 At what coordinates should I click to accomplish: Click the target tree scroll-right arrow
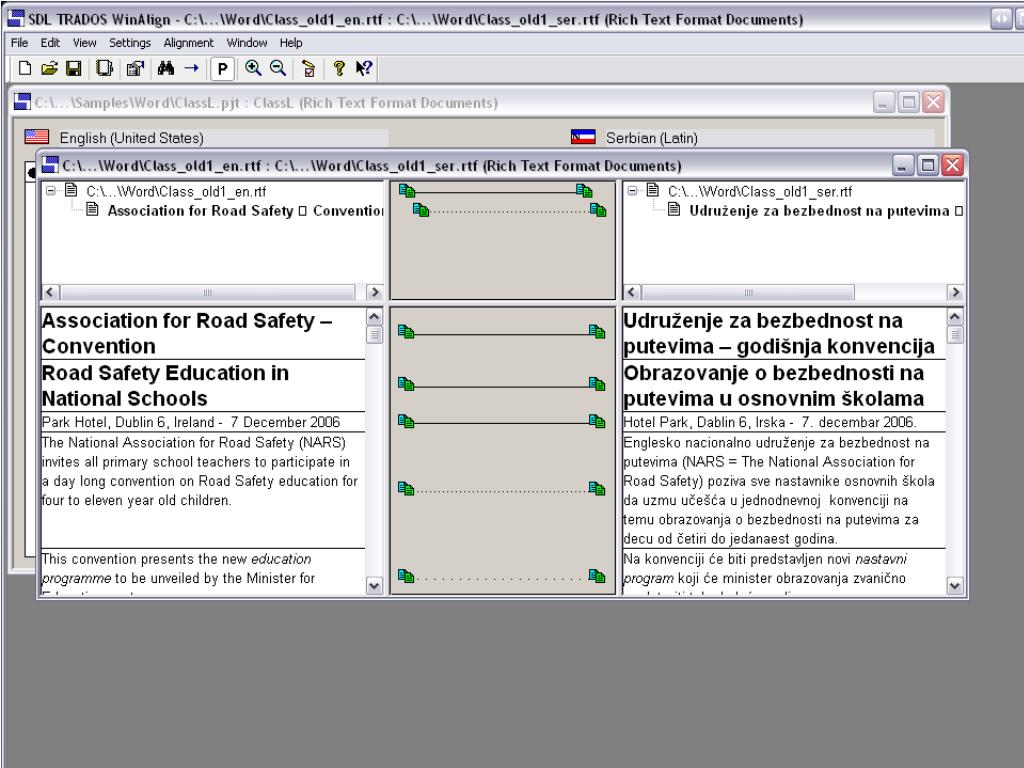955,292
